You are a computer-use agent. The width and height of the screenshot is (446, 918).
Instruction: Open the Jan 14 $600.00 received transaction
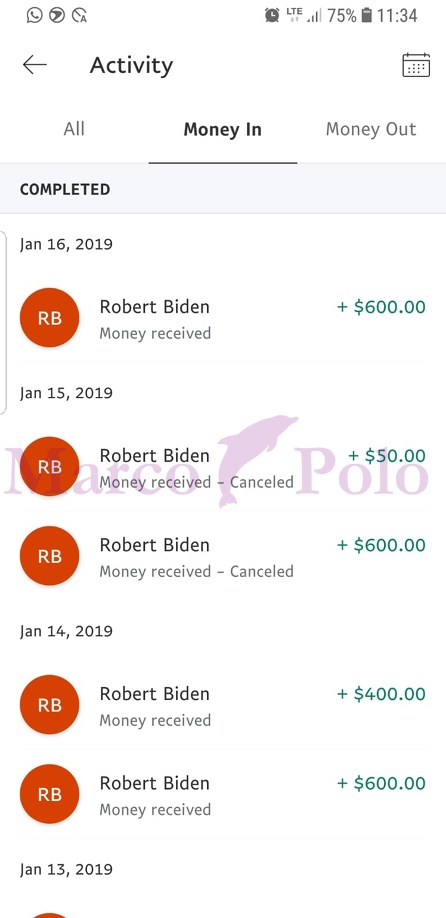click(223, 794)
